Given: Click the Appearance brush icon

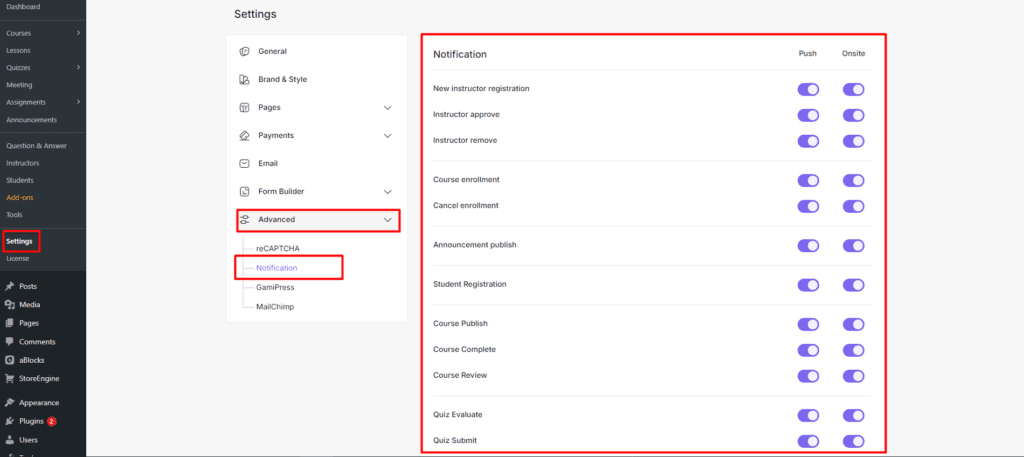Looking at the screenshot, I should coord(10,403).
